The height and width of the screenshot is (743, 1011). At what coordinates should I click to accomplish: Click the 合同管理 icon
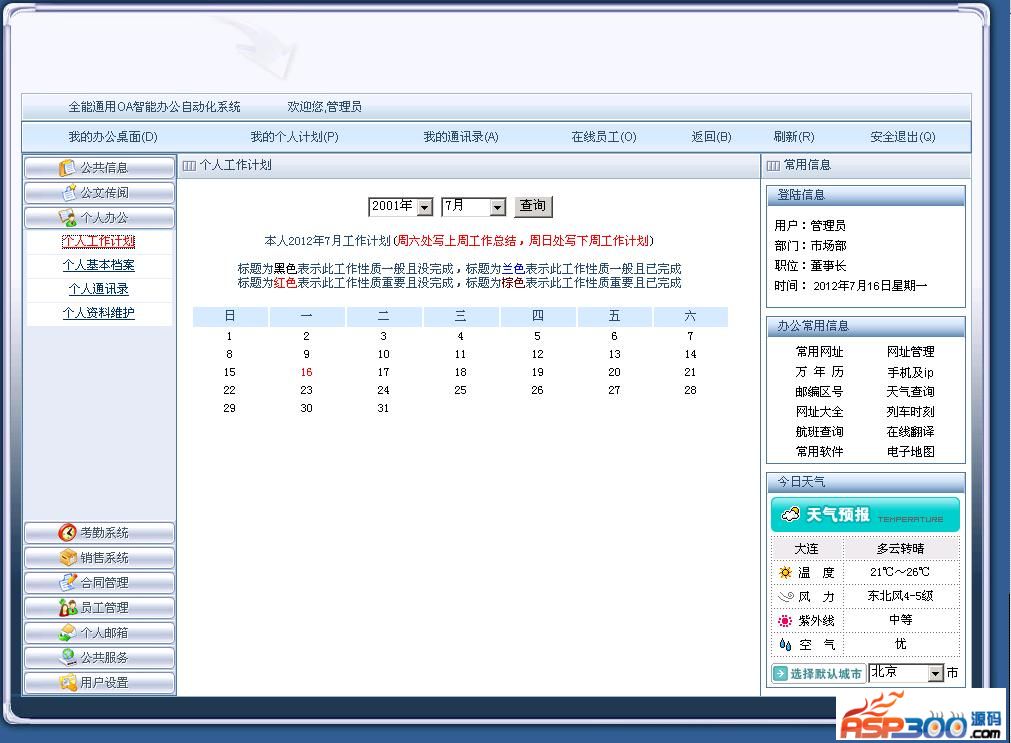(x=68, y=582)
